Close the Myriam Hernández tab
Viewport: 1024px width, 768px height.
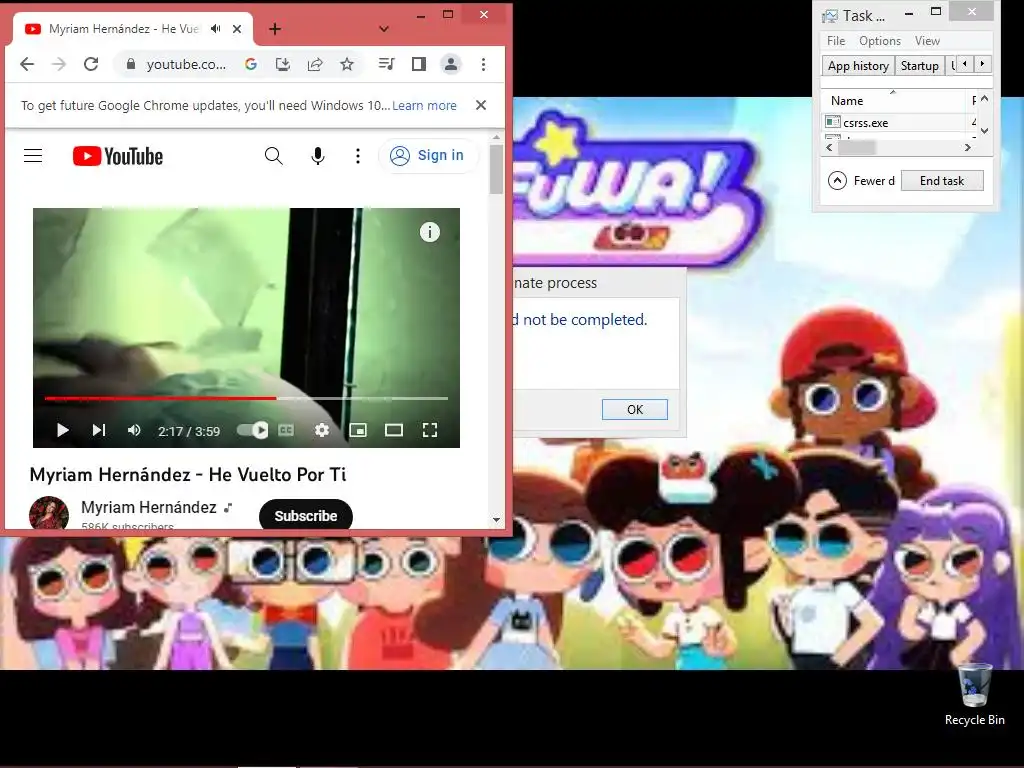237,29
